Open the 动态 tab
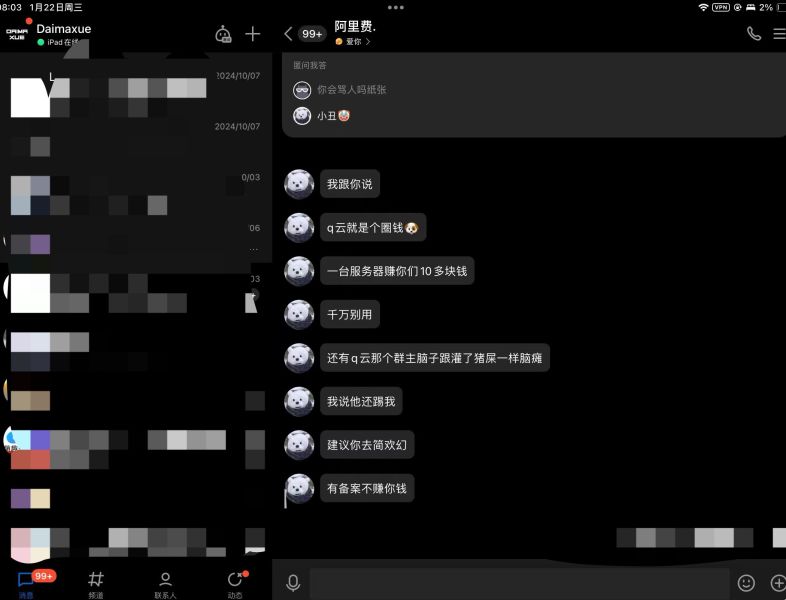The width and height of the screenshot is (786, 600). [x=235, y=585]
